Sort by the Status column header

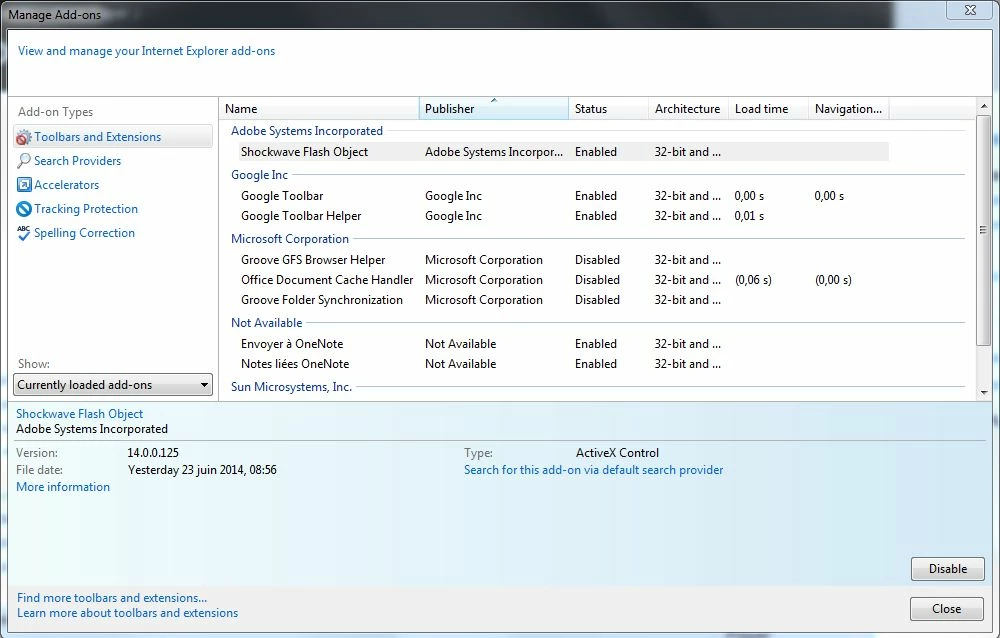pyautogui.click(x=608, y=108)
